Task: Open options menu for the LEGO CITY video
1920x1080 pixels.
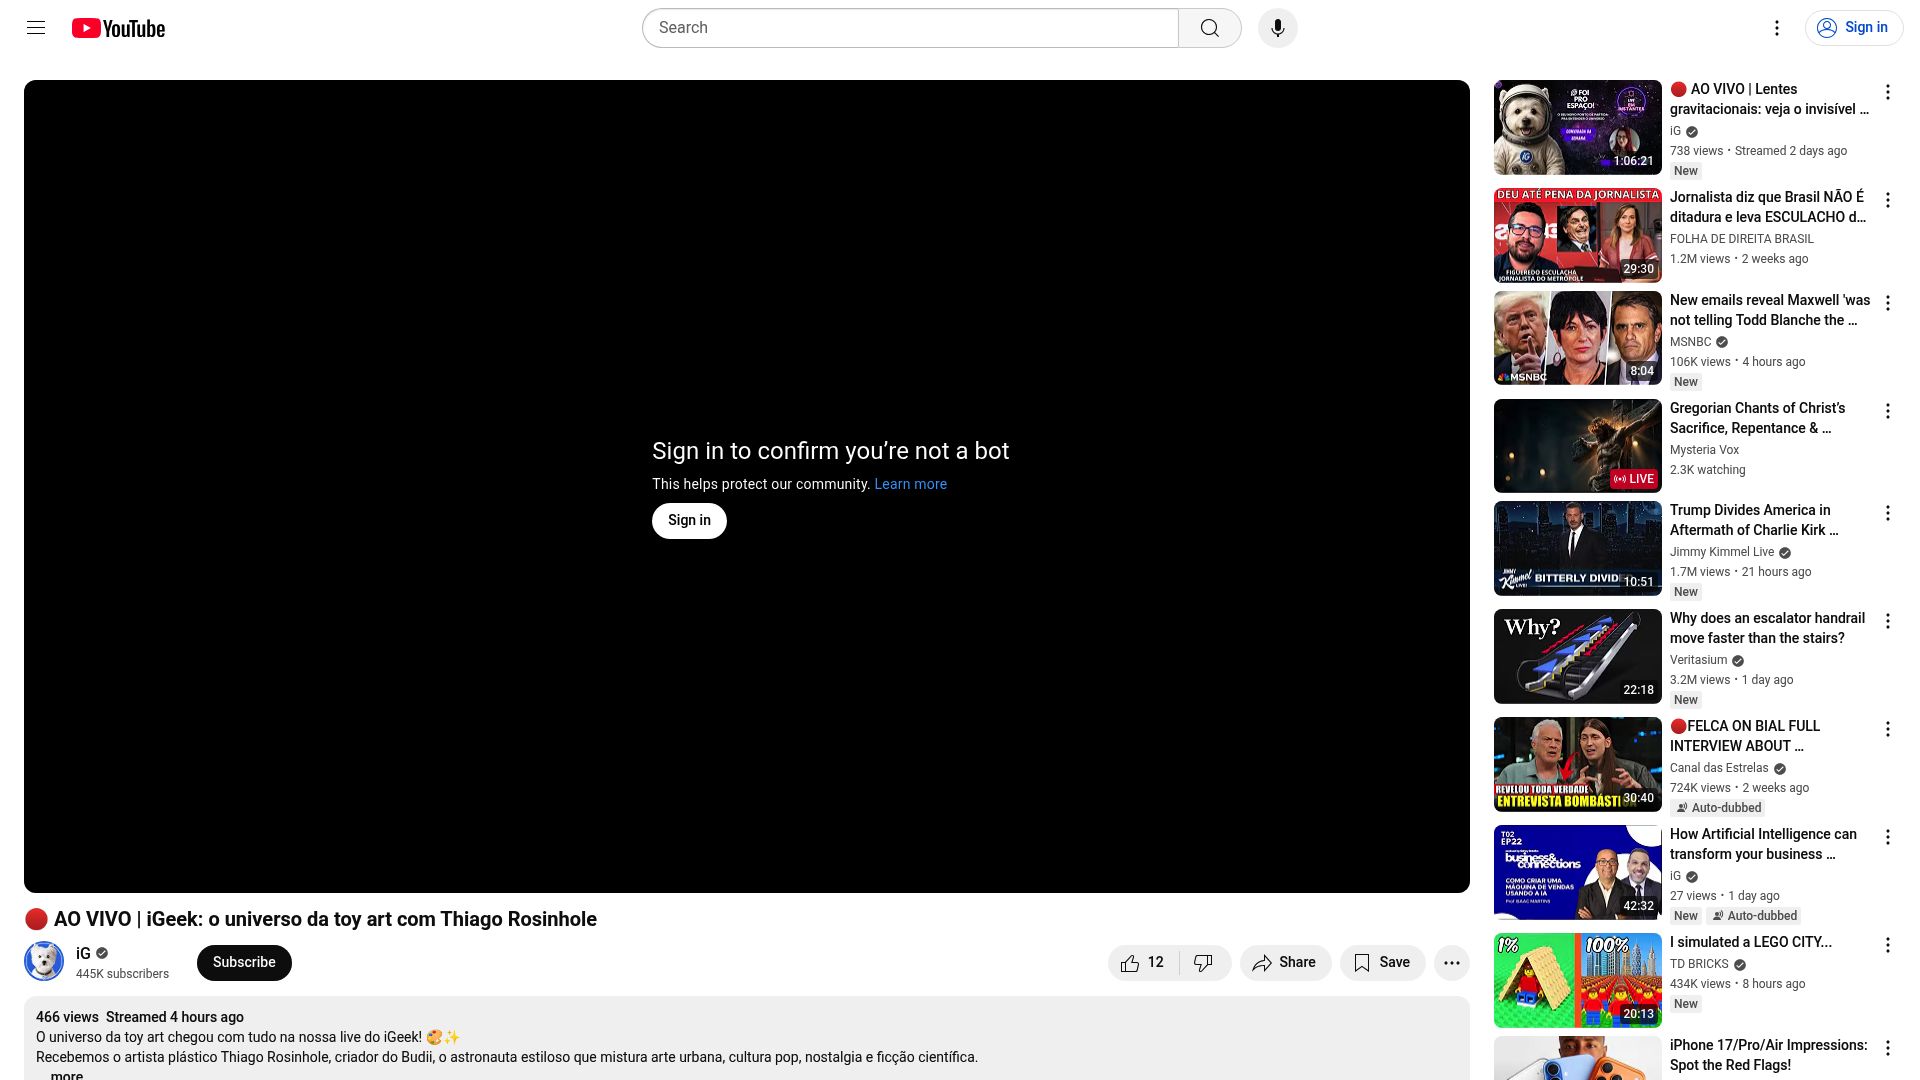Action: click(1887, 945)
